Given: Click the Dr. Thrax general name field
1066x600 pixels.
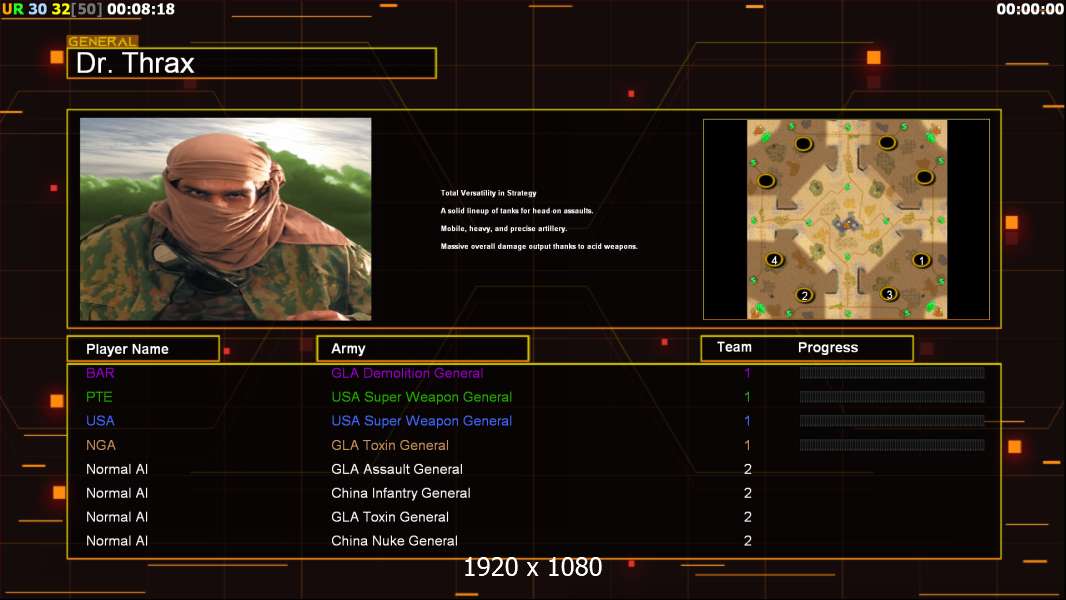Looking at the screenshot, I should 251,64.
